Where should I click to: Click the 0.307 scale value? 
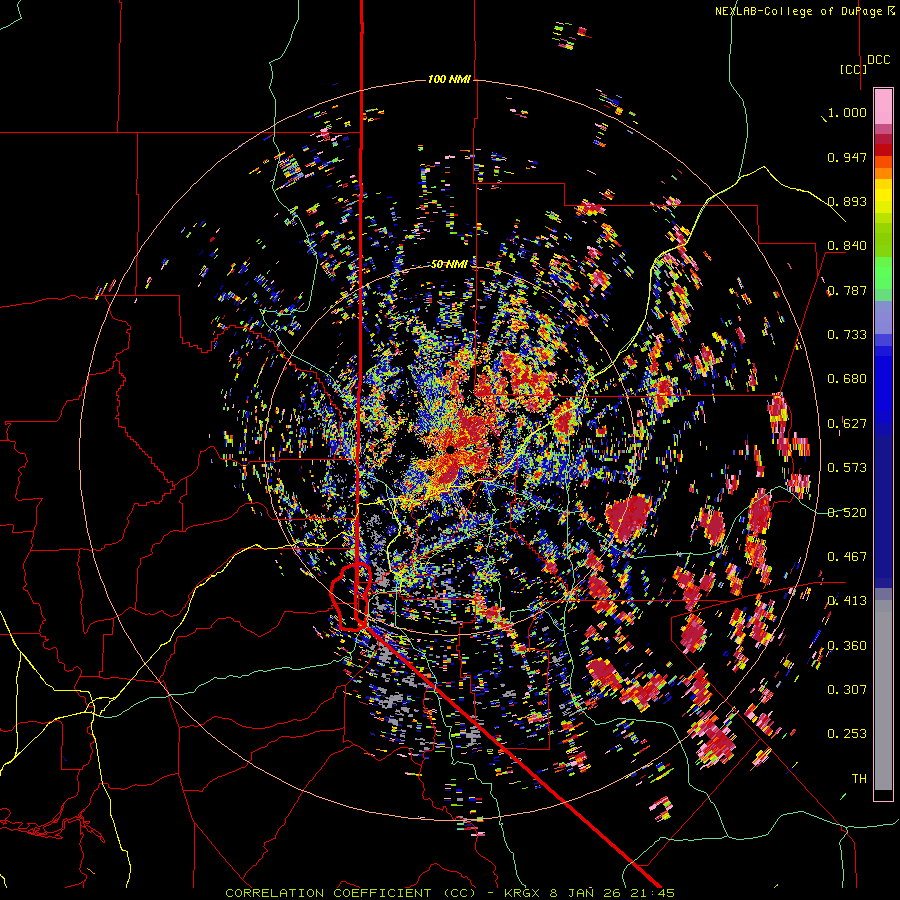(847, 690)
